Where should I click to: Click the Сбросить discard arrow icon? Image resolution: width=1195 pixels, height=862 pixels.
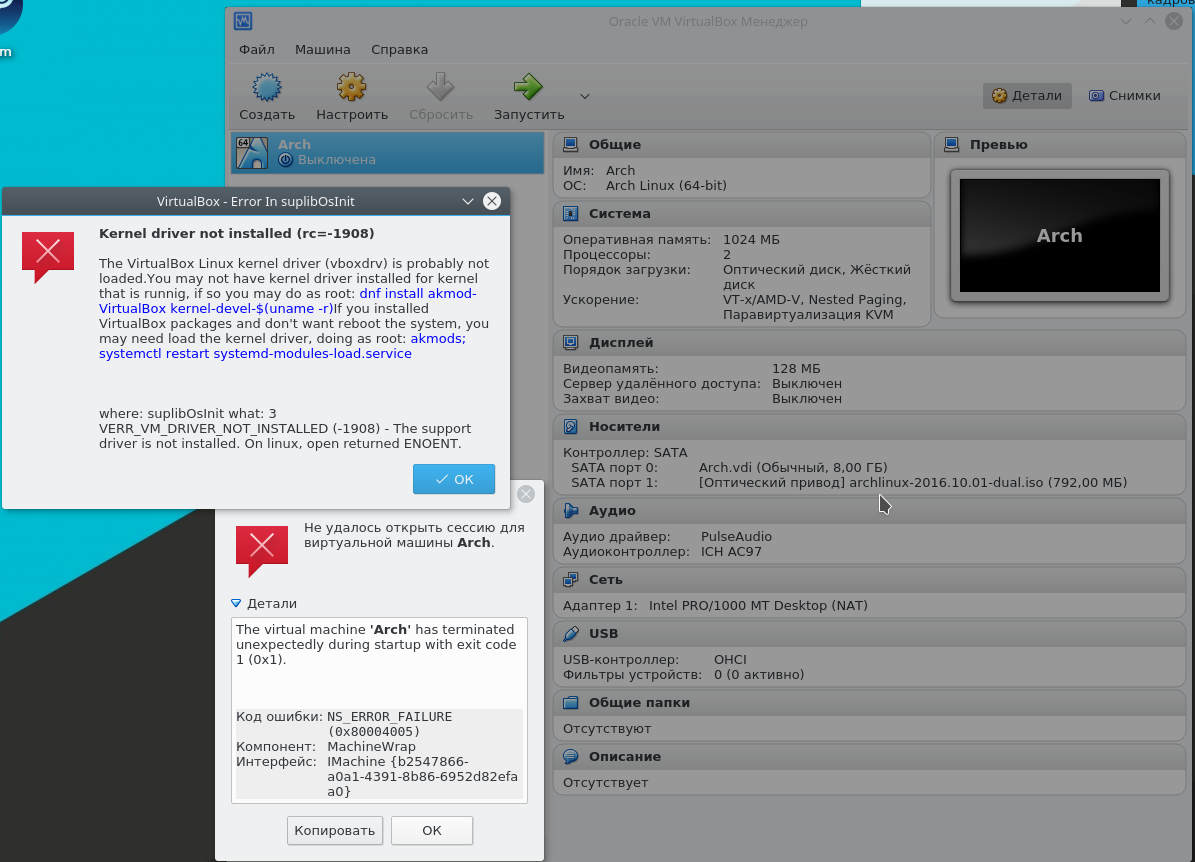(x=441, y=87)
